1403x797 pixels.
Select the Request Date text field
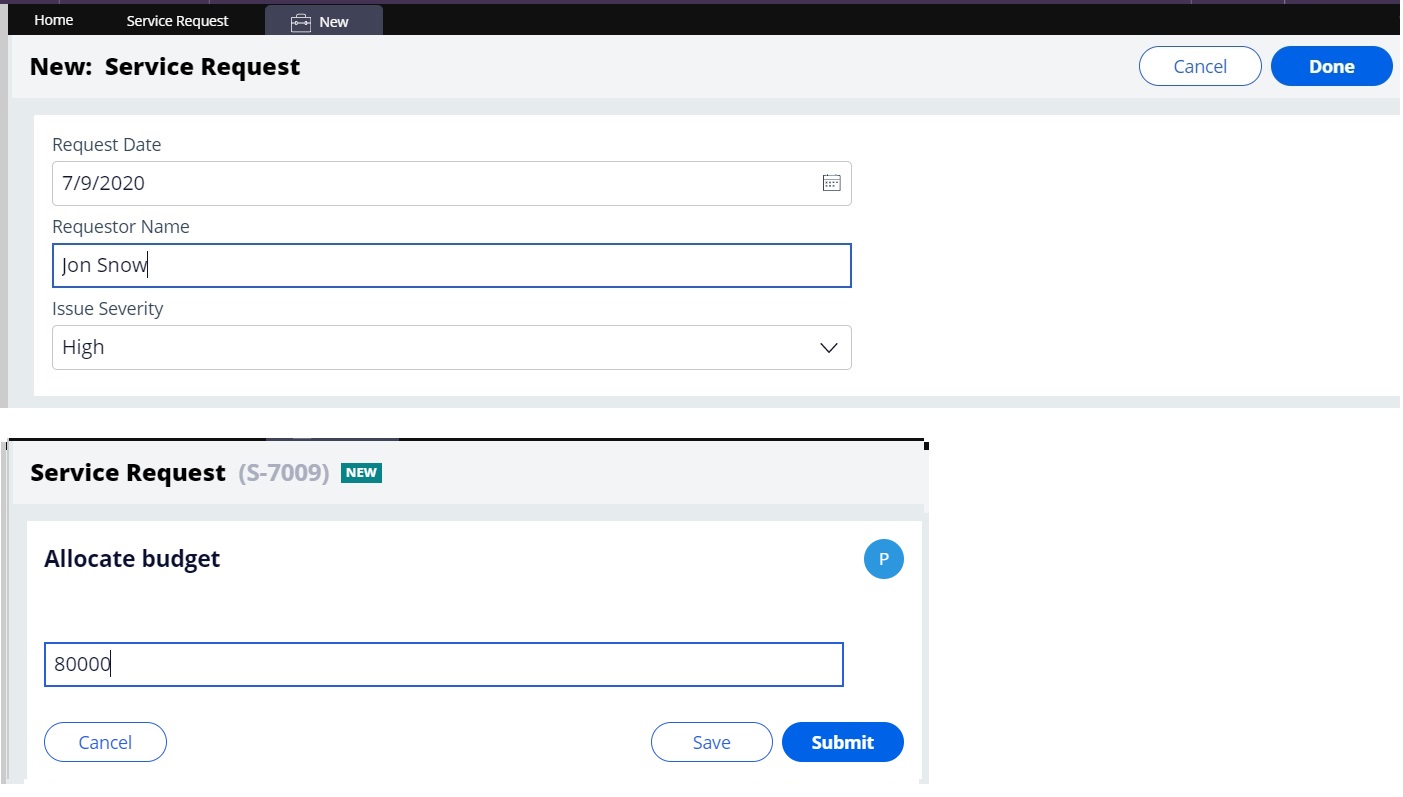(430, 182)
